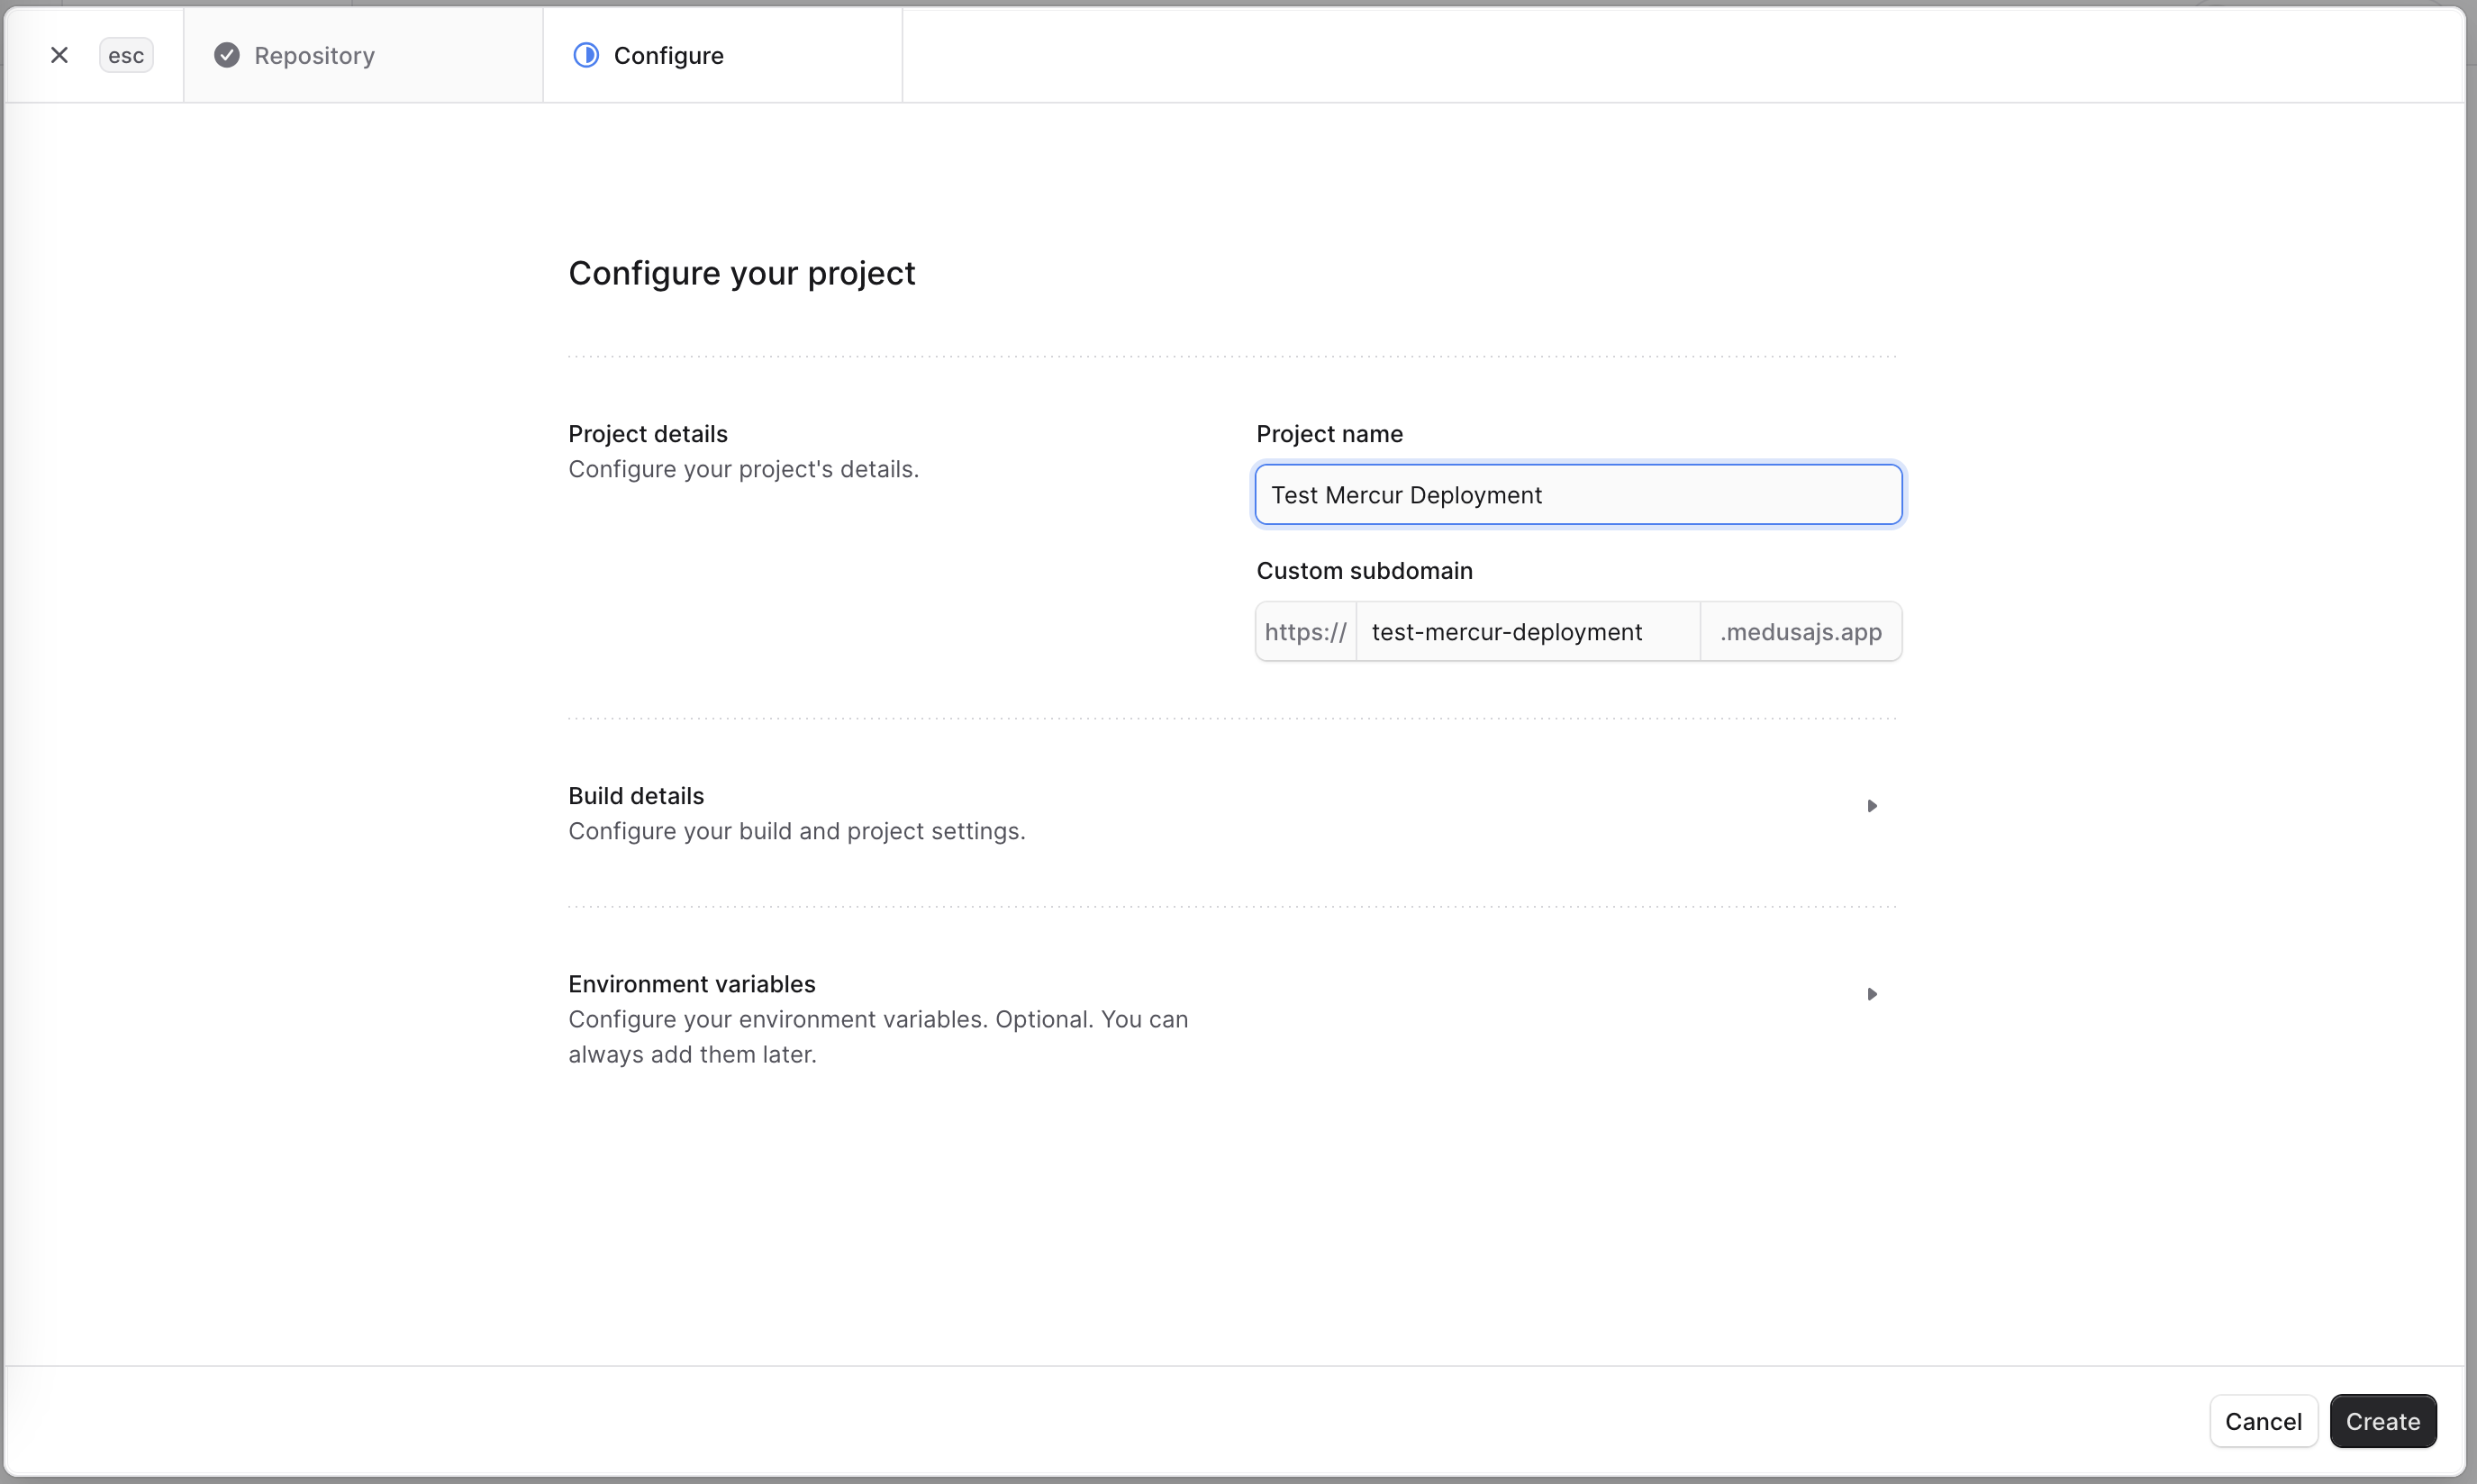Image resolution: width=2477 pixels, height=1484 pixels.
Task: Click the .medusajs.app domain suffix
Action: [x=1799, y=631]
